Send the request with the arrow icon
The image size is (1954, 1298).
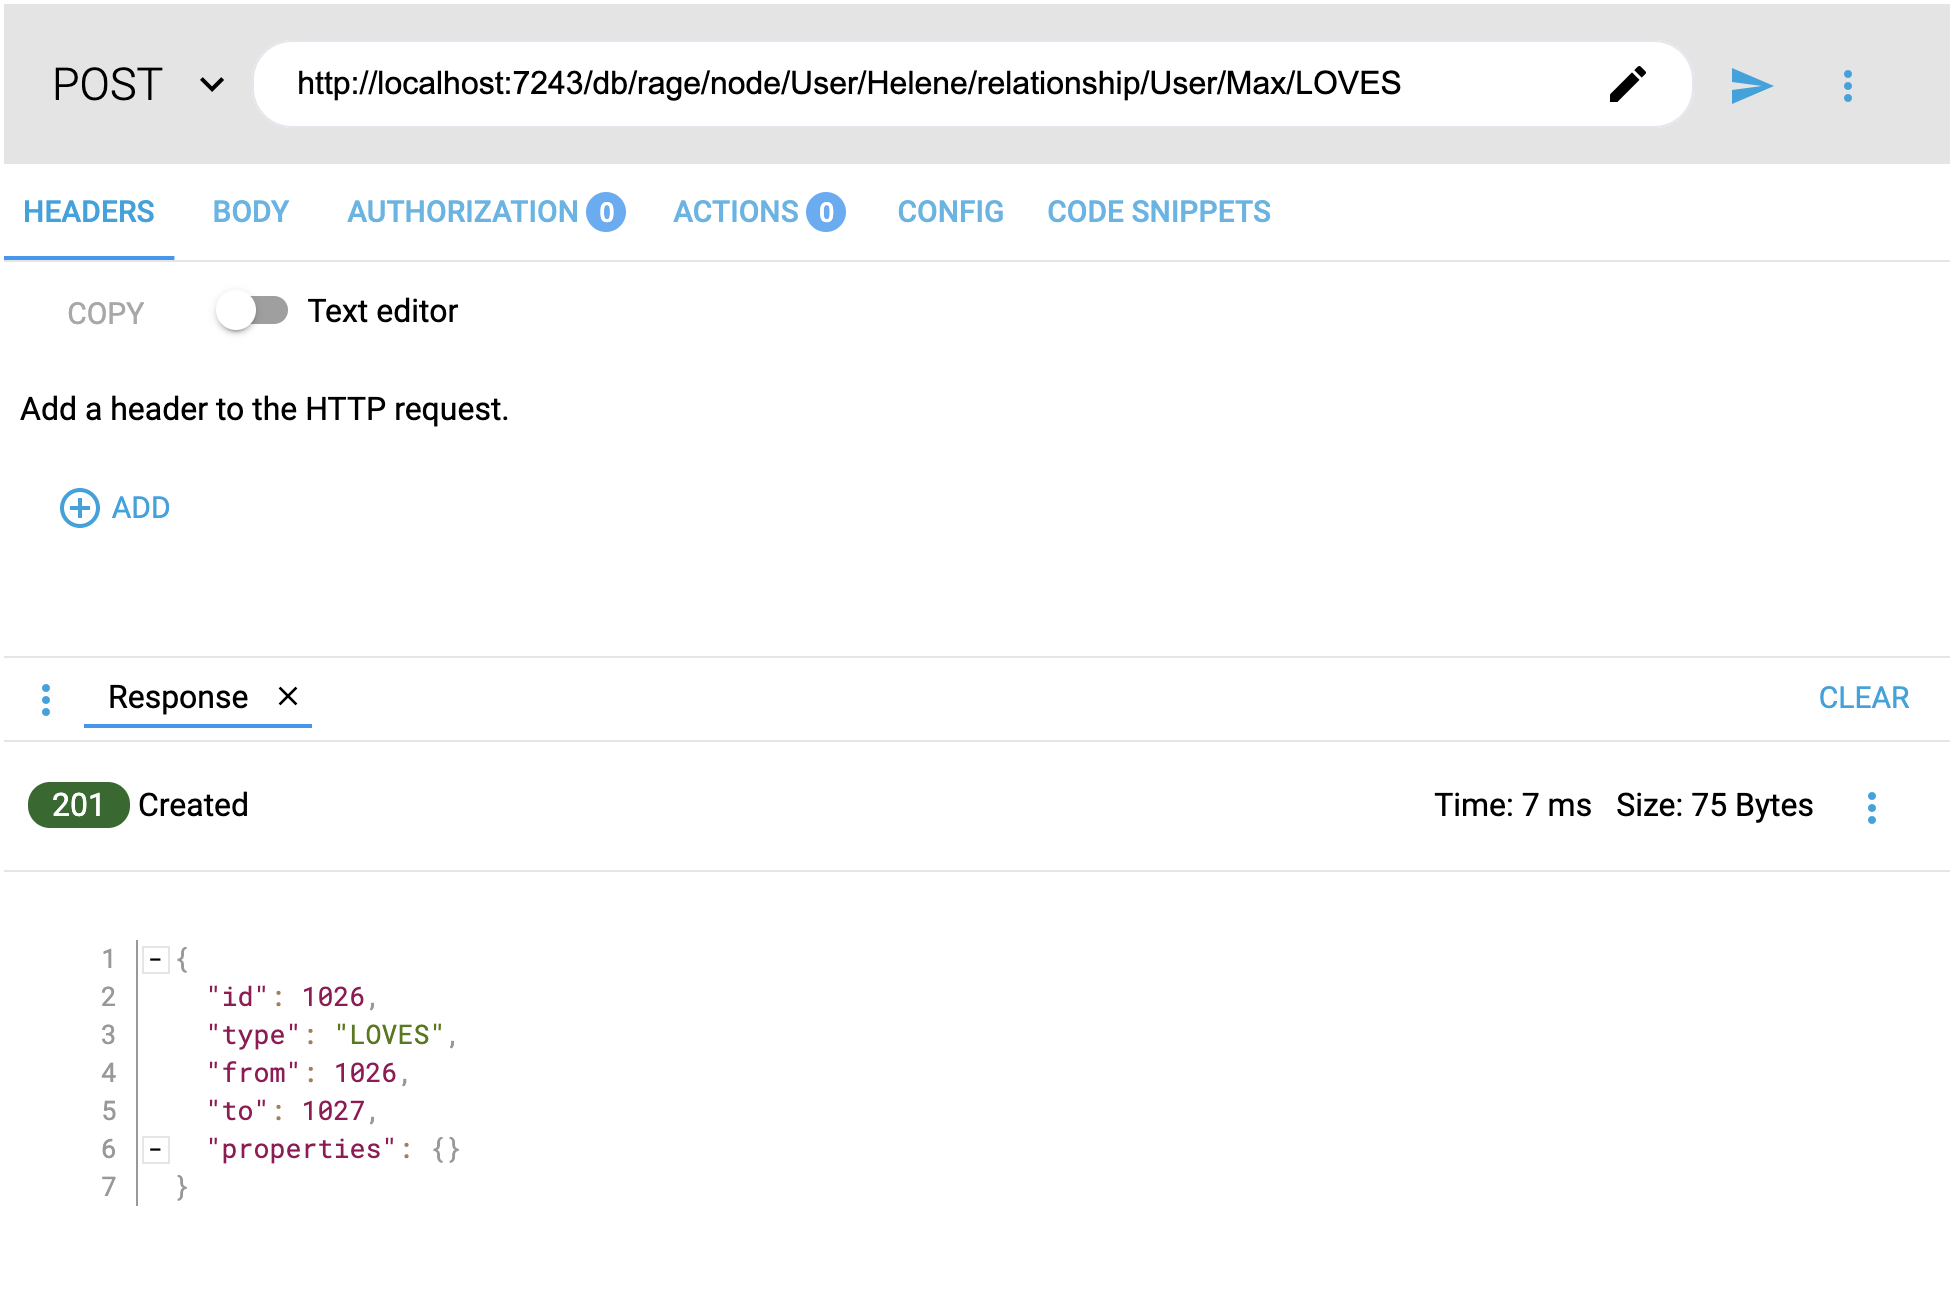pyautogui.click(x=1751, y=86)
